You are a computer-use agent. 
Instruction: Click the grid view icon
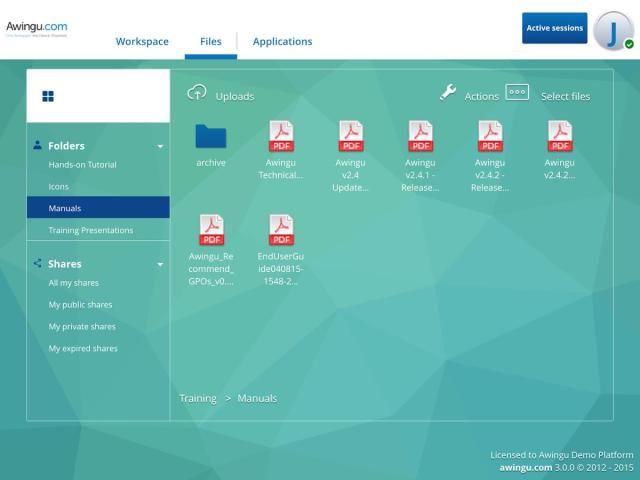coord(48,96)
